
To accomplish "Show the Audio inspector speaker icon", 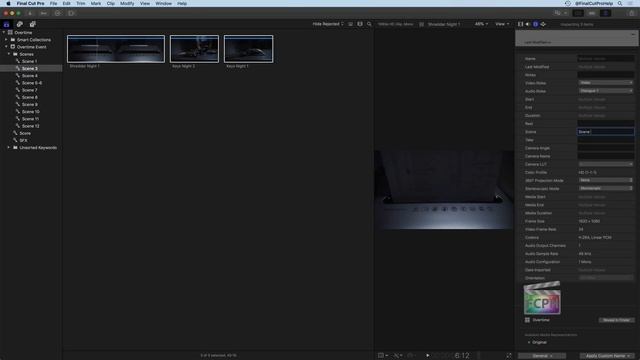I will point(528,24).
